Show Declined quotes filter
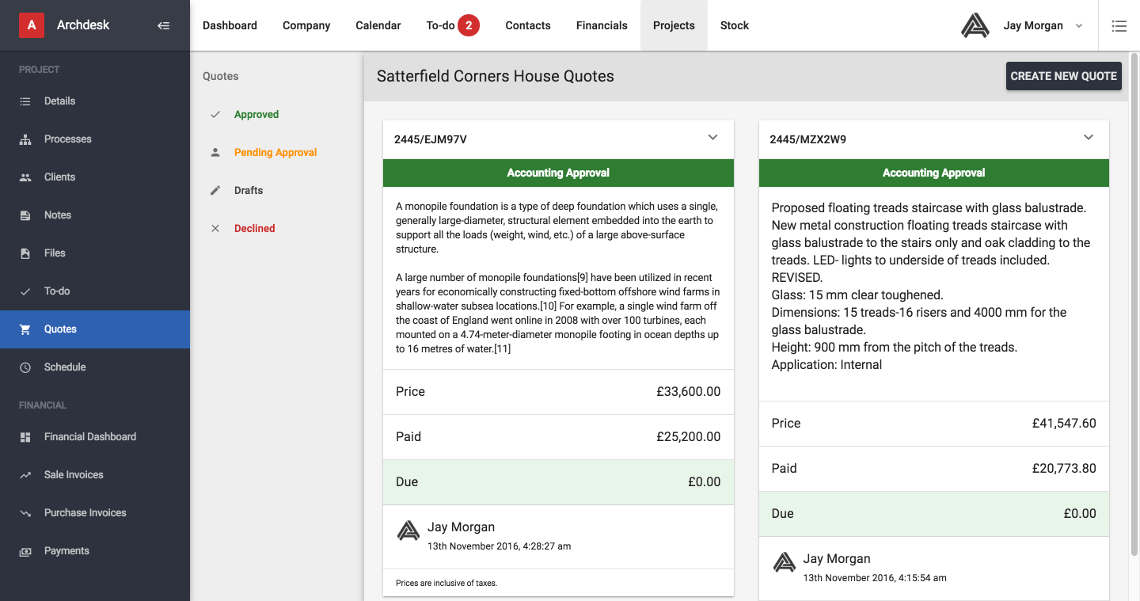The image size is (1140, 601). (254, 229)
